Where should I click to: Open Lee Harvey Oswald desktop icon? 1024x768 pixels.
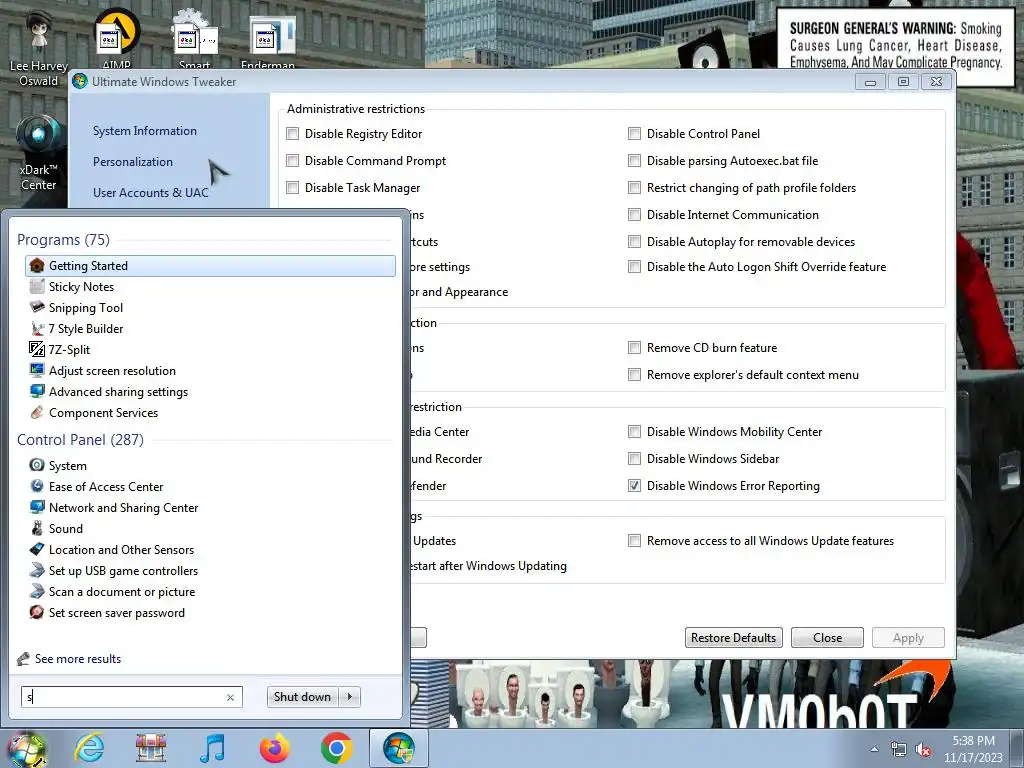coord(39,47)
